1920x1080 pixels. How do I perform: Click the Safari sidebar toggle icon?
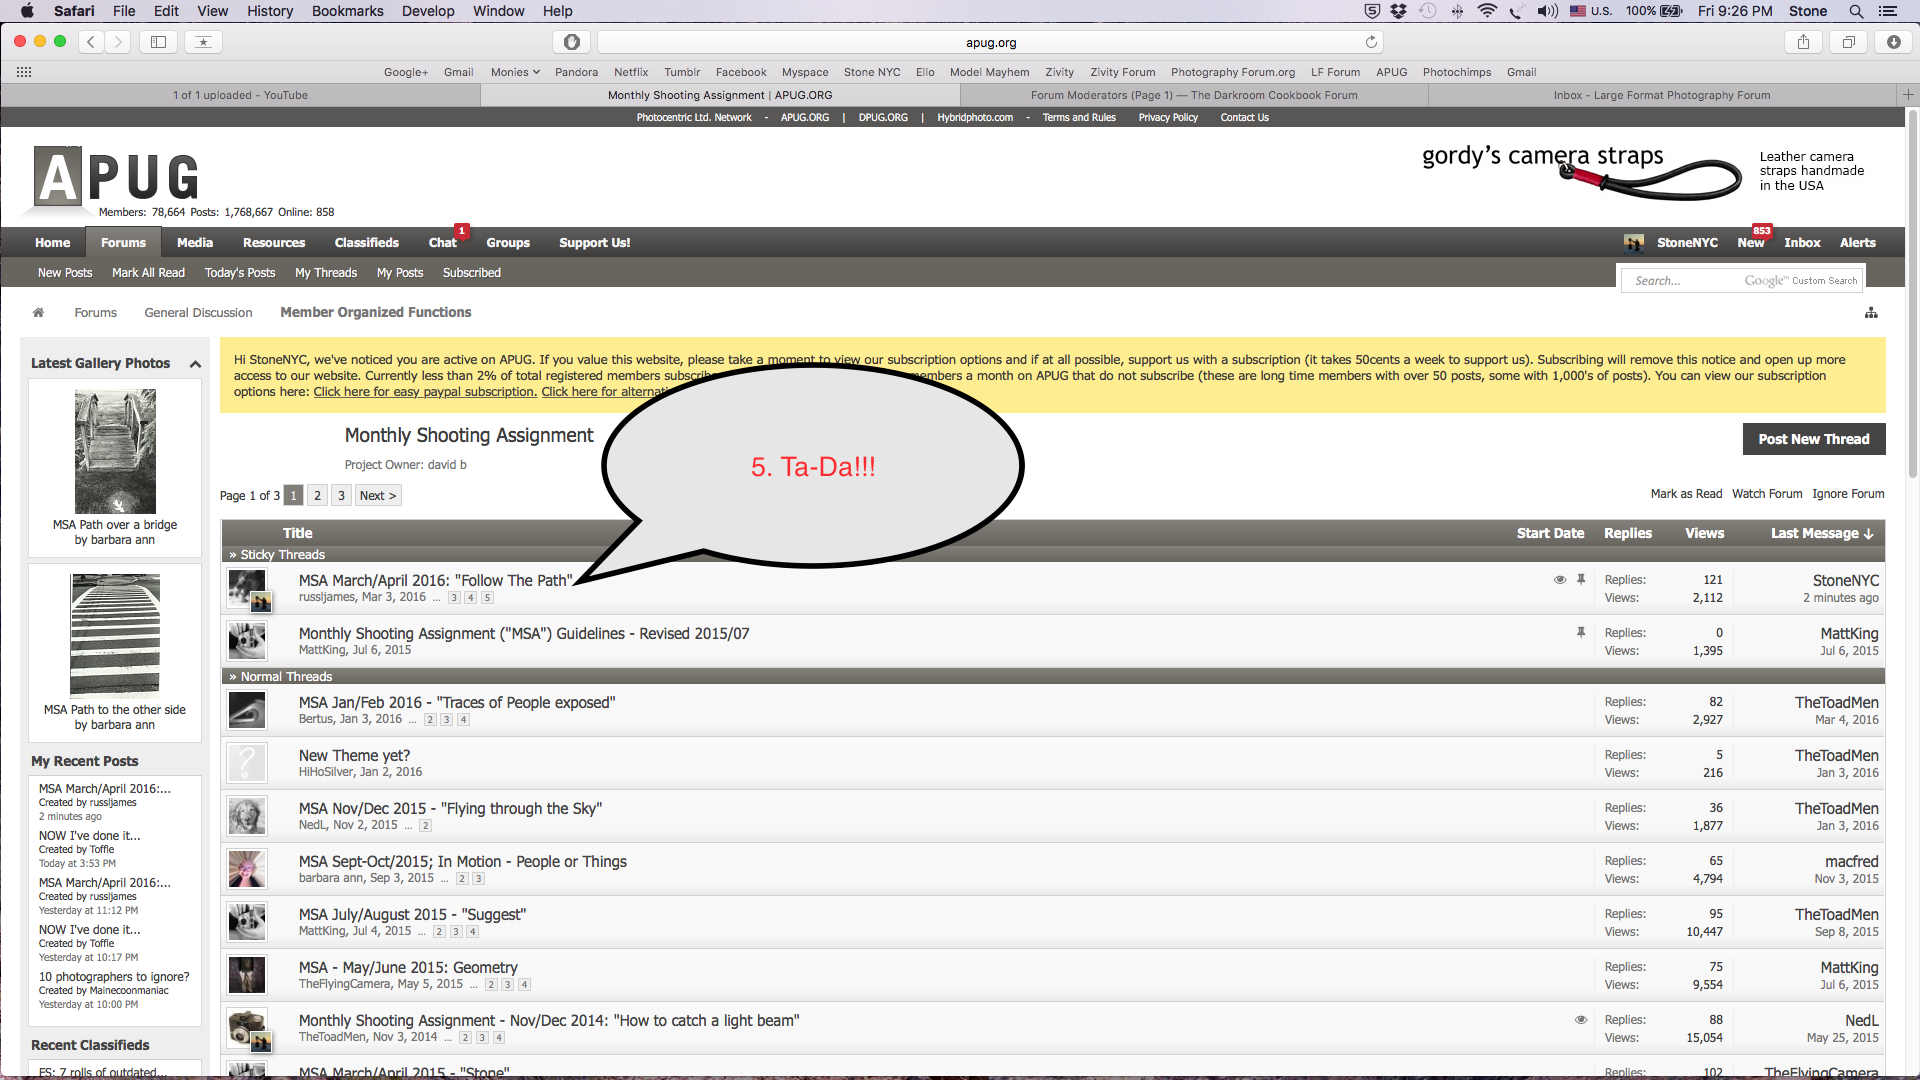(x=158, y=42)
